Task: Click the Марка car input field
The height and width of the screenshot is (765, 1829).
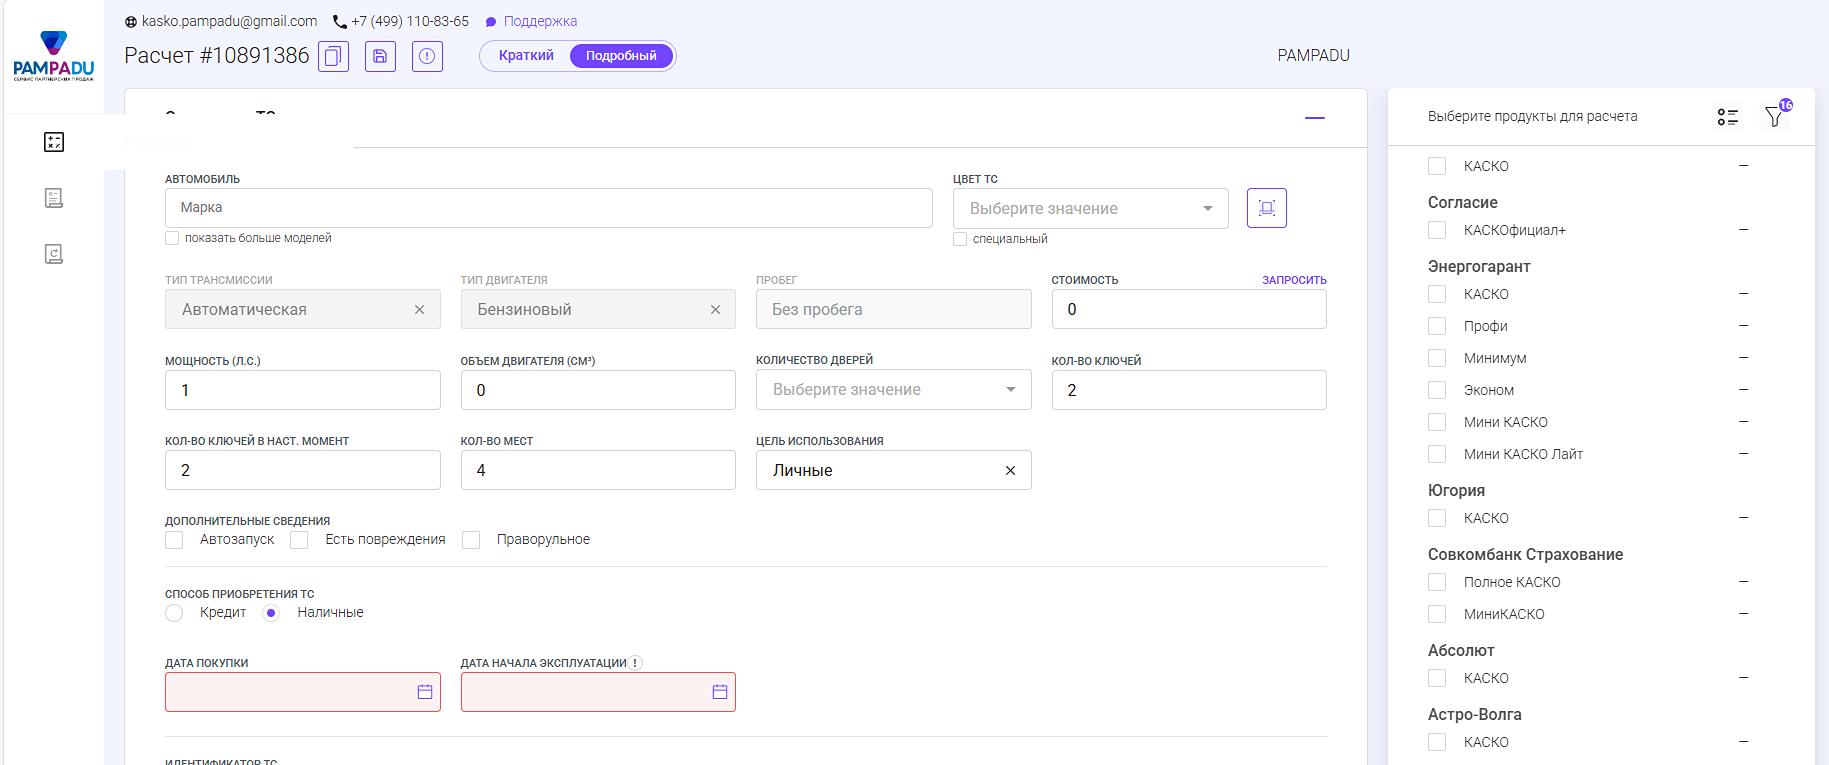Action: click(548, 208)
